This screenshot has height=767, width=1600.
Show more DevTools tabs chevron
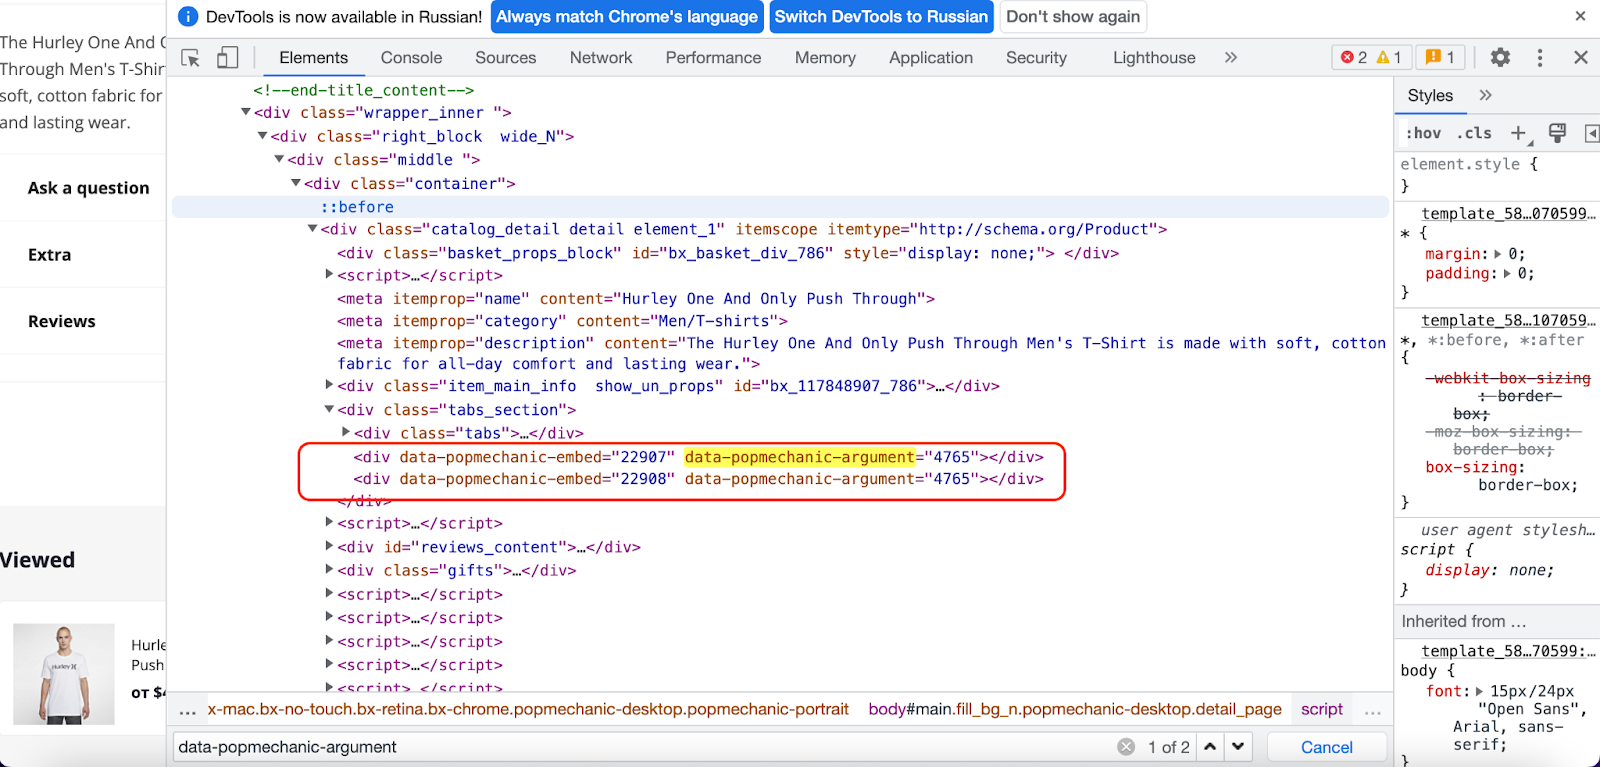(1231, 58)
